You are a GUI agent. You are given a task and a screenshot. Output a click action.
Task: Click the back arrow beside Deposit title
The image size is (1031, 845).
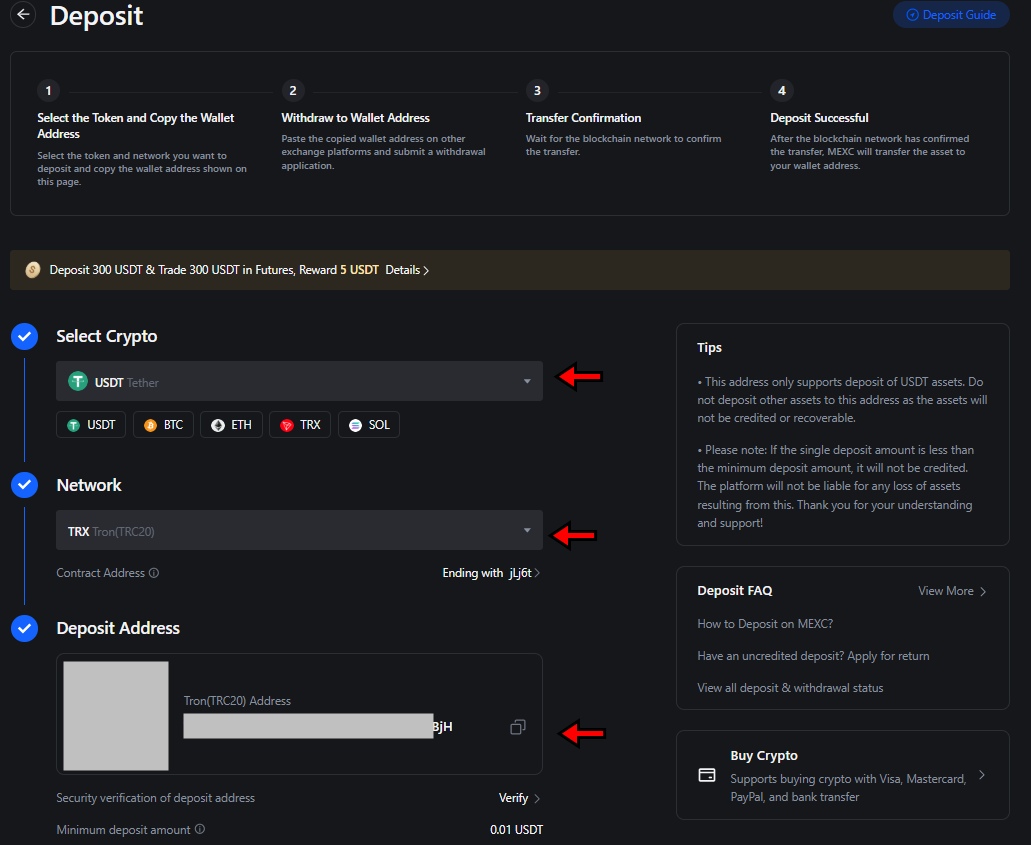pyautogui.click(x=22, y=15)
